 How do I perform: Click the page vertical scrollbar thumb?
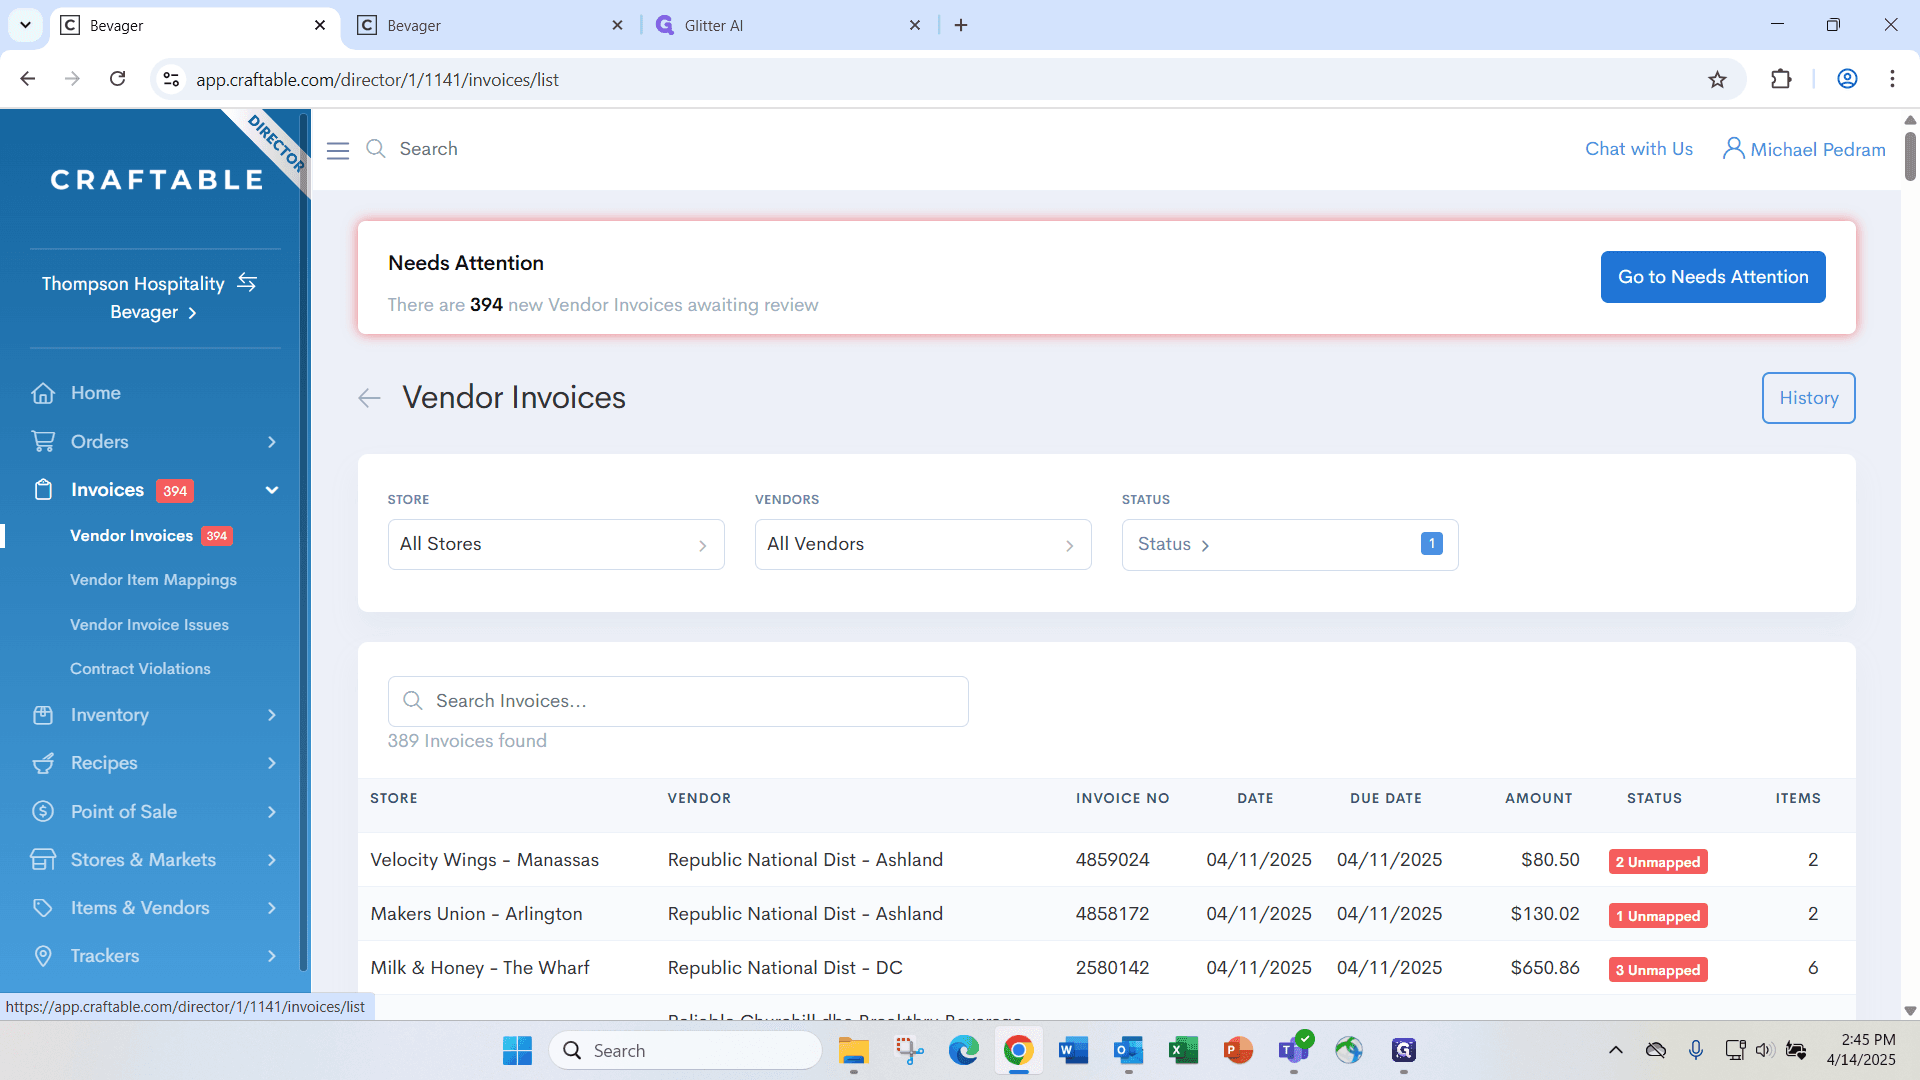pos(1910,156)
